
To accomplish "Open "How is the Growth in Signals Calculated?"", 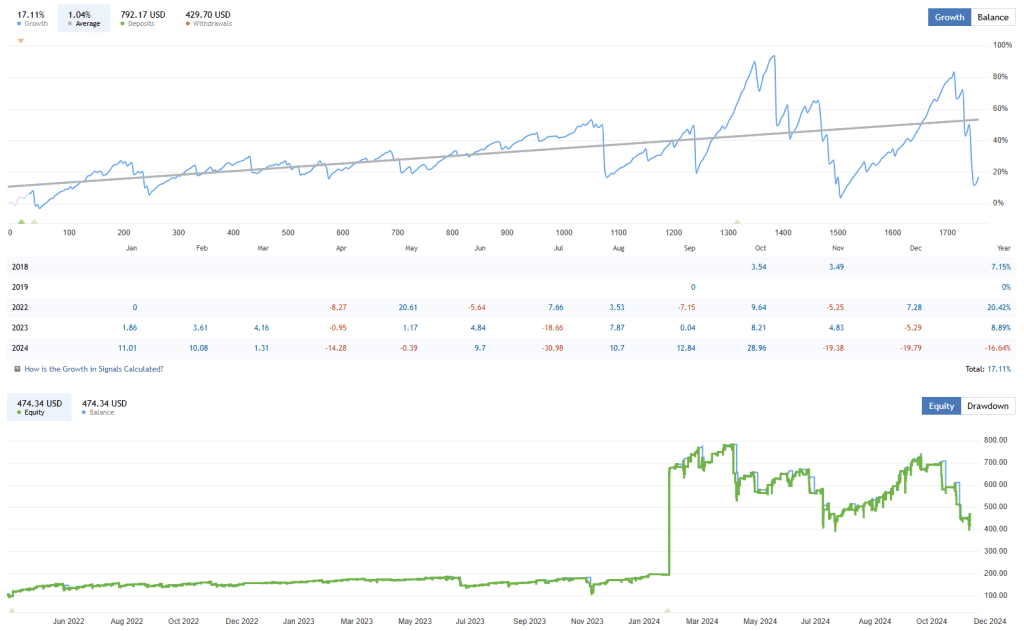I will (x=93, y=369).
